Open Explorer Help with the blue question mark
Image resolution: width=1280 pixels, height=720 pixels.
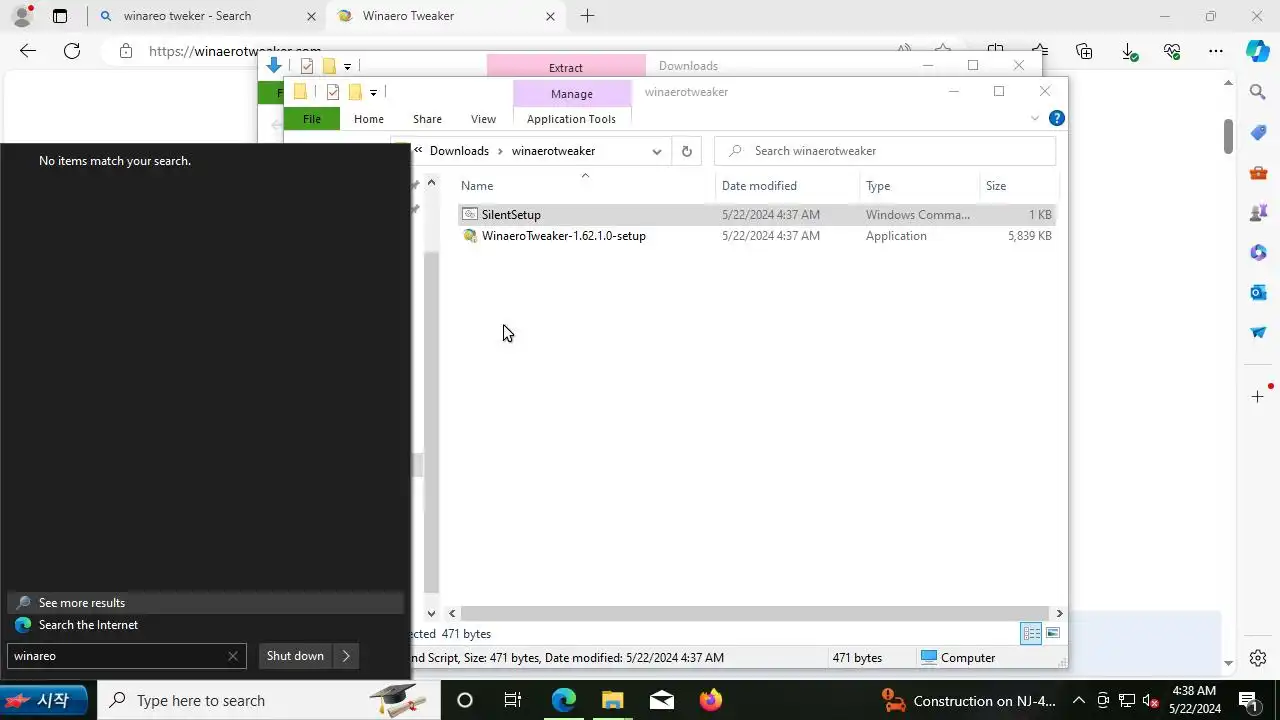click(x=1056, y=118)
